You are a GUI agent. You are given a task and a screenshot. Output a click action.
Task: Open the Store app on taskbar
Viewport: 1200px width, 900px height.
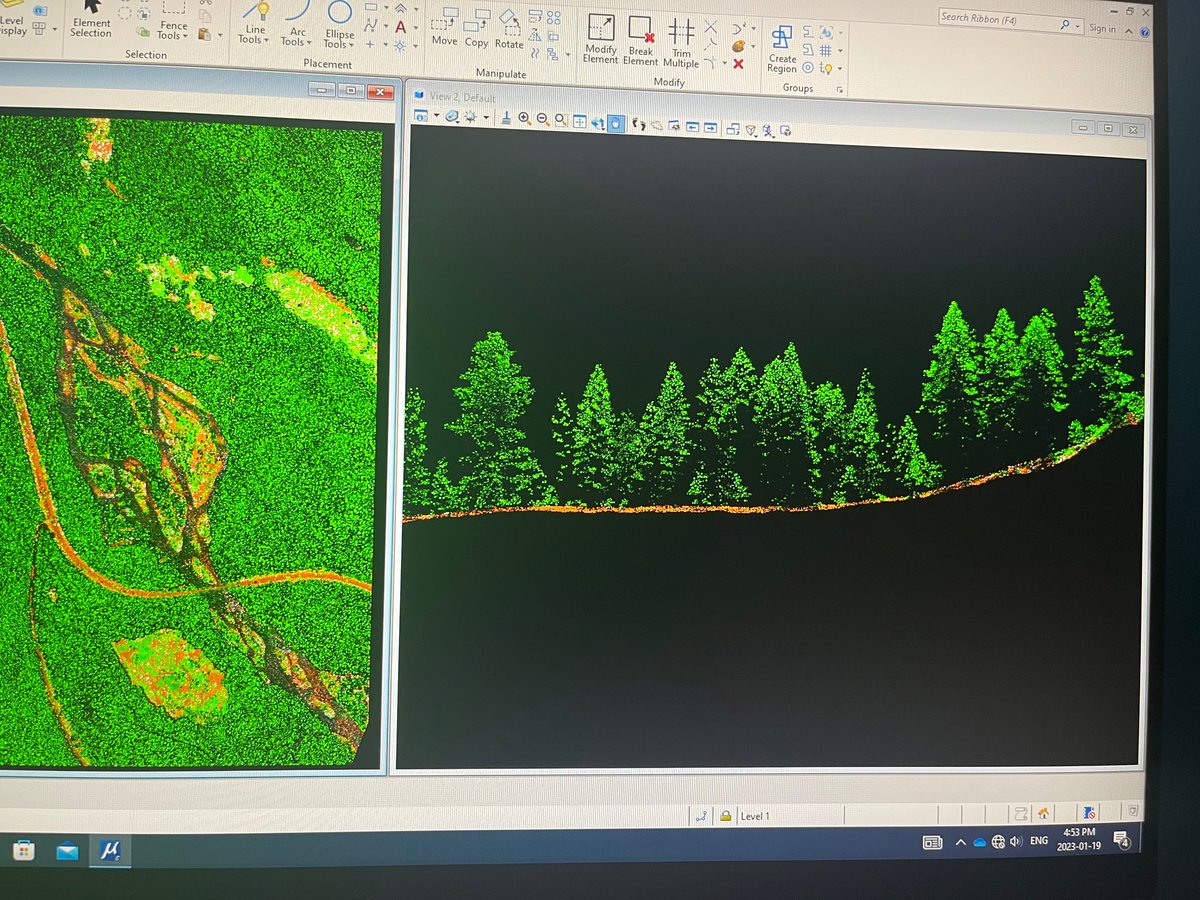23,852
